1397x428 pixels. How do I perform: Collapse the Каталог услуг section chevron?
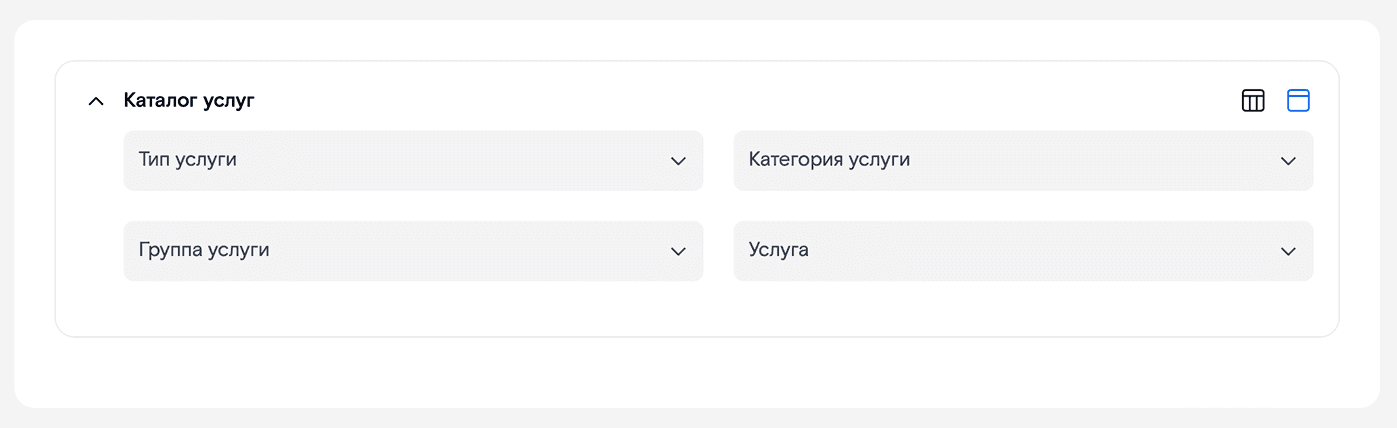[x=96, y=101]
